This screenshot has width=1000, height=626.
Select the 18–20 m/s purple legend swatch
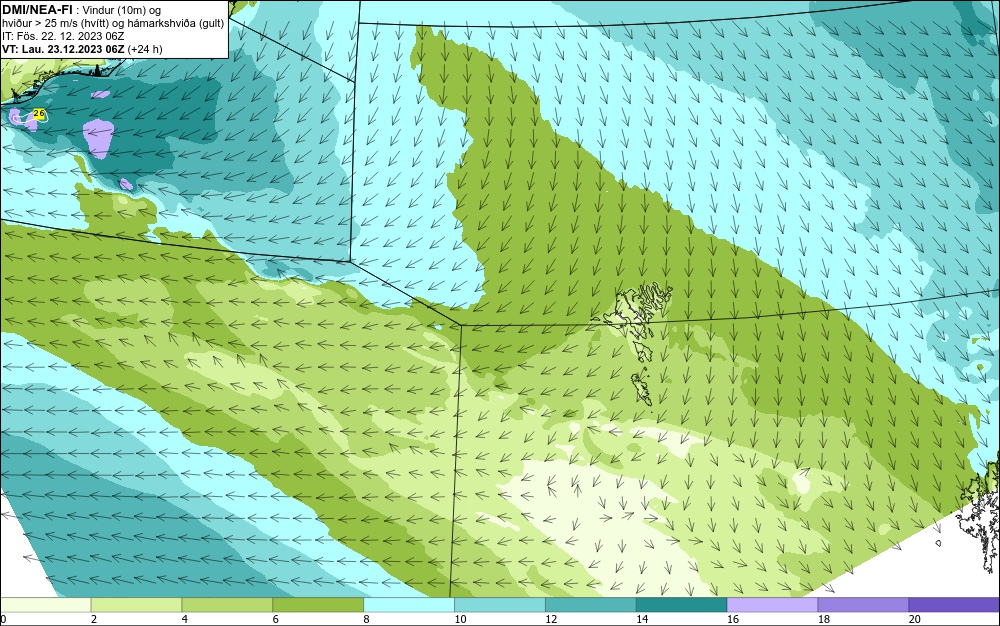coord(864,604)
